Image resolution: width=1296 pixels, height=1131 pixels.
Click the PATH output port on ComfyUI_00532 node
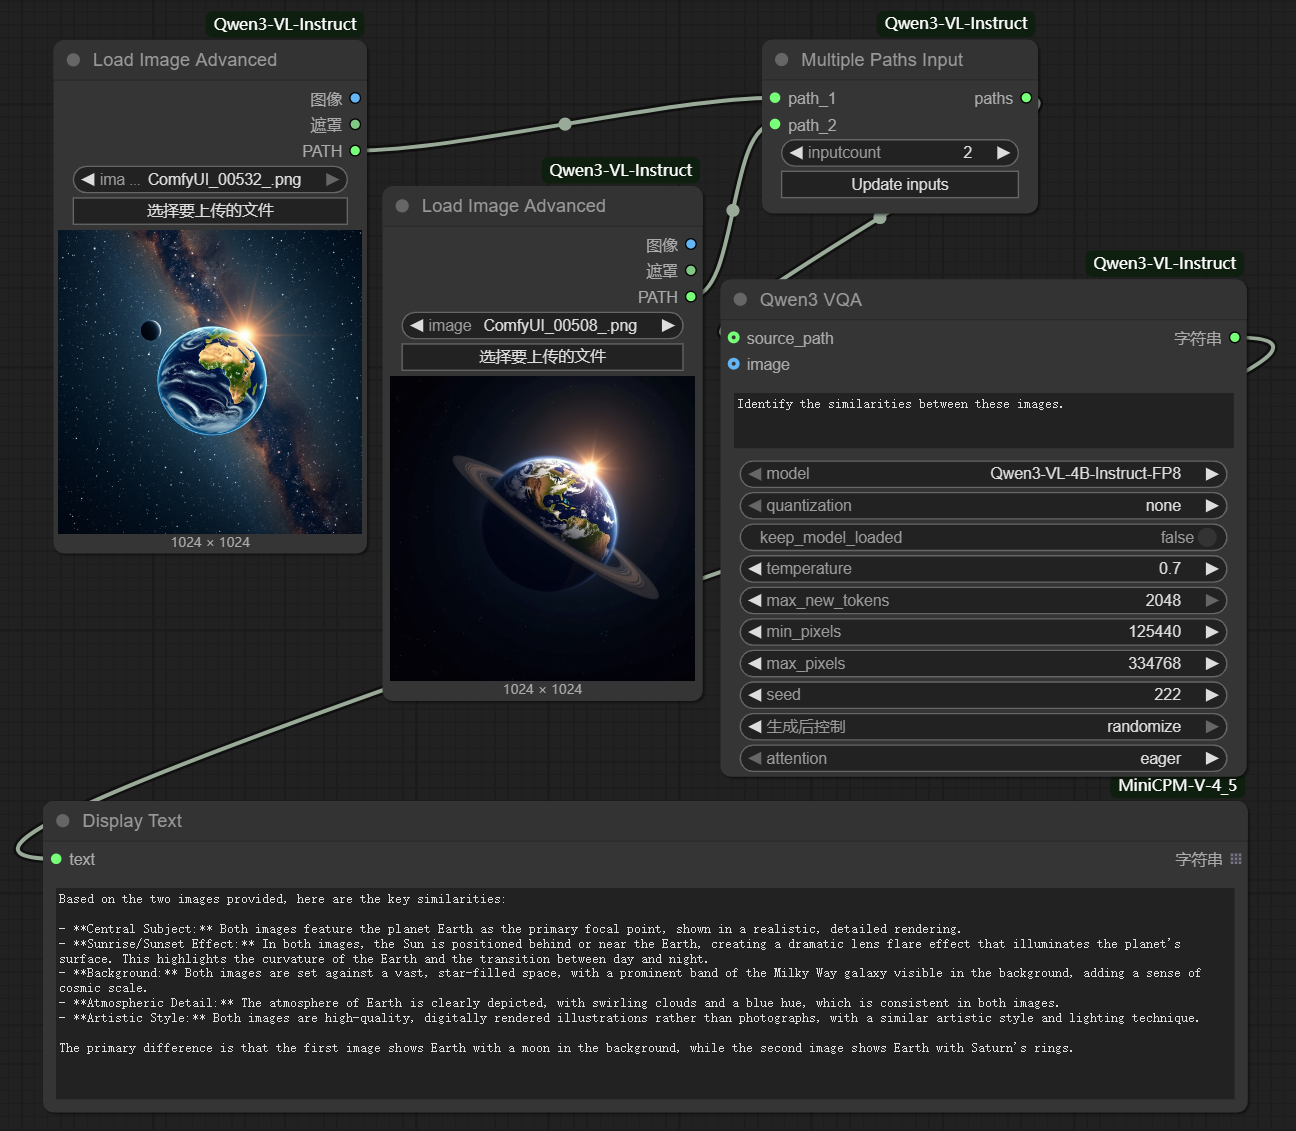[355, 151]
